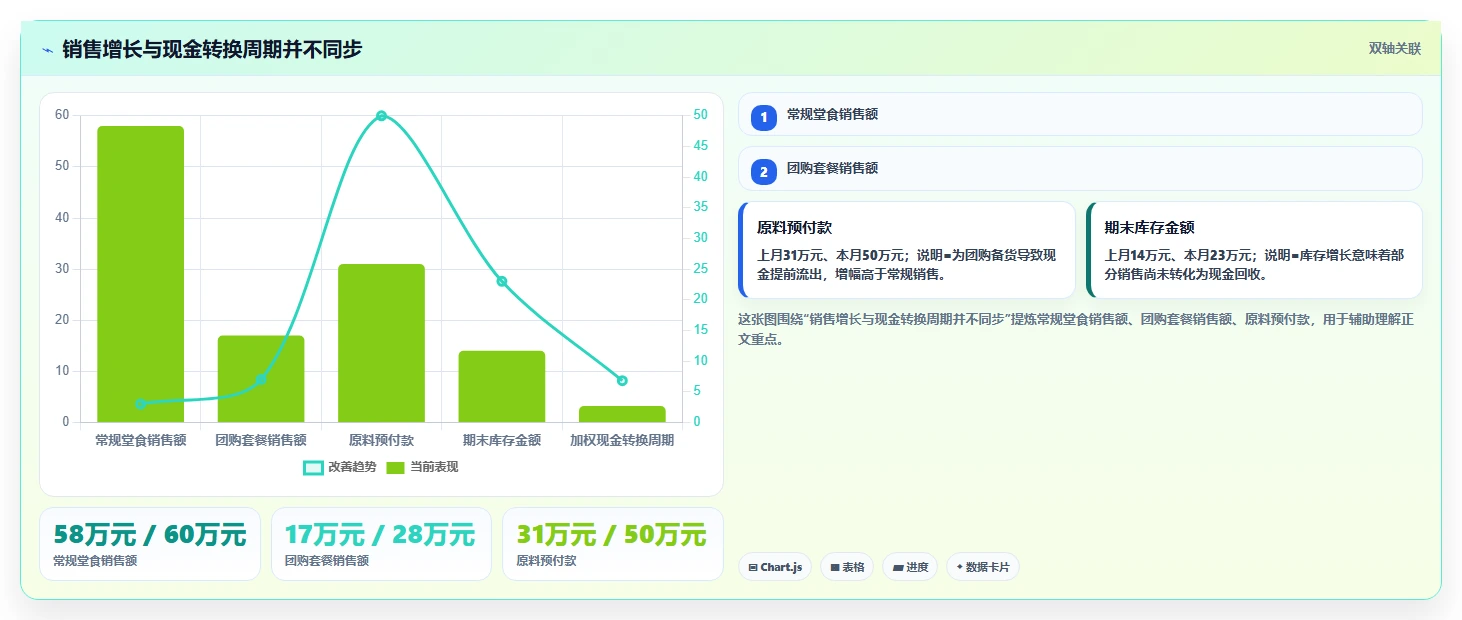The width and height of the screenshot is (1462, 620).
Task: Click the 改善趋势 teal legend swatch
Action: pyautogui.click(x=313, y=467)
